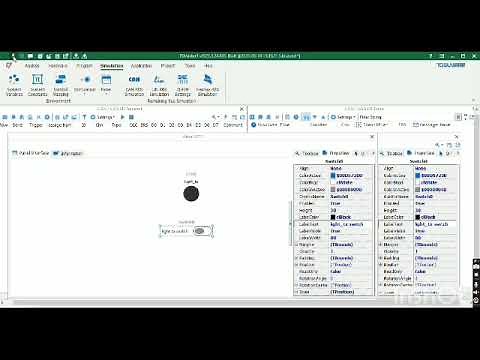The height and width of the screenshot is (360, 480).
Task: Click the pointer icon in the left properties panel
Action: click(356, 153)
